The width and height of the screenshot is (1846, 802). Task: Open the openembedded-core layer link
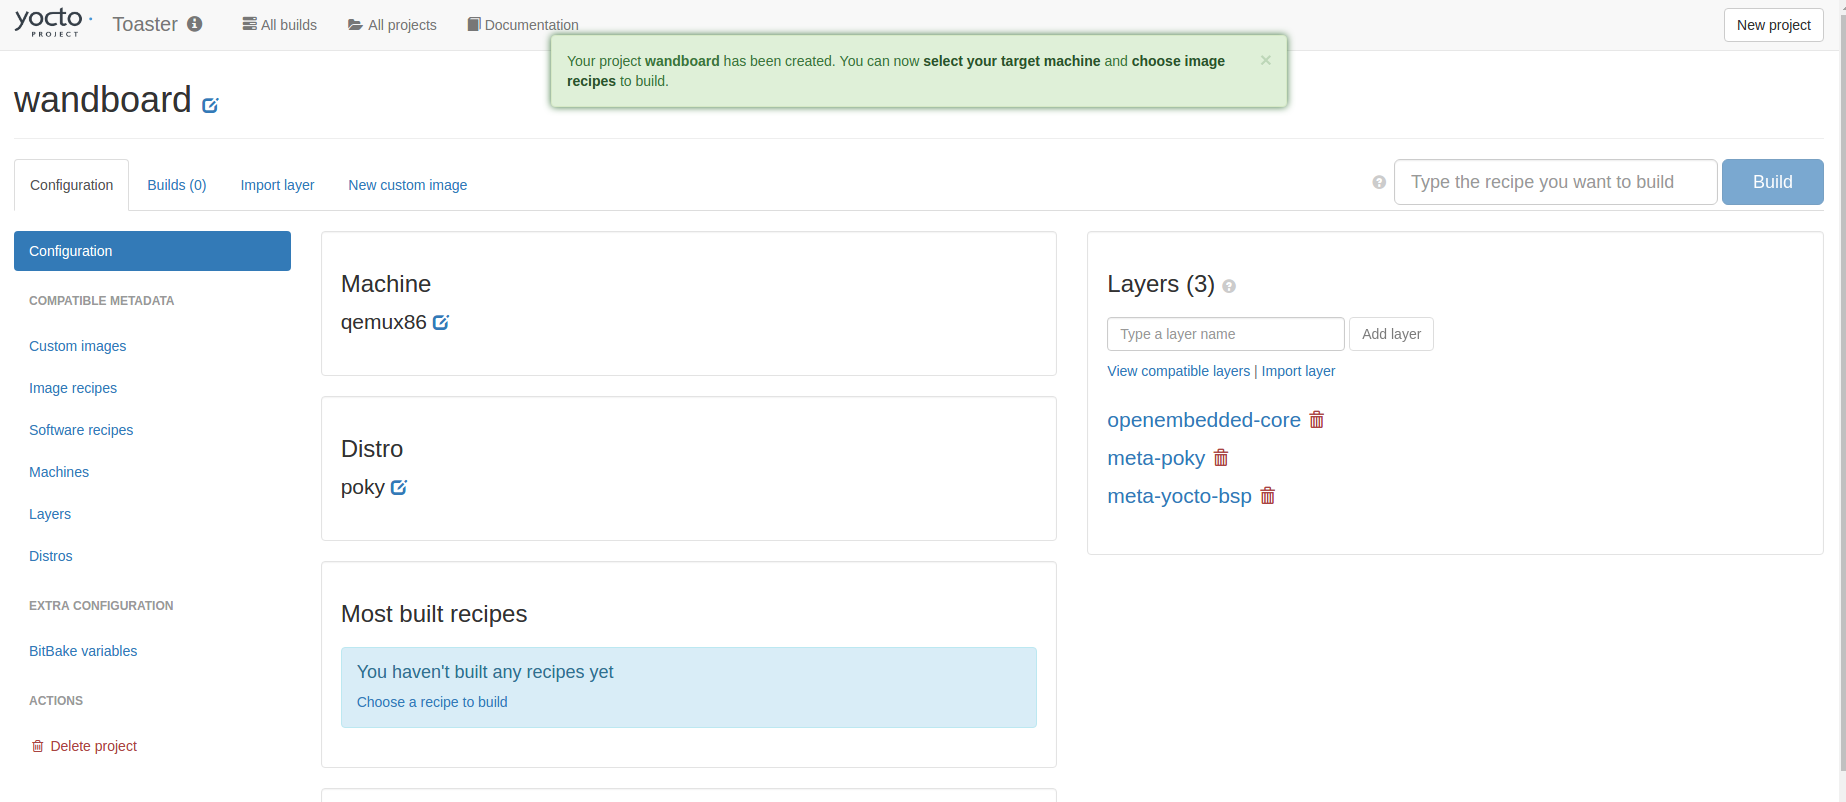[1204, 420]
